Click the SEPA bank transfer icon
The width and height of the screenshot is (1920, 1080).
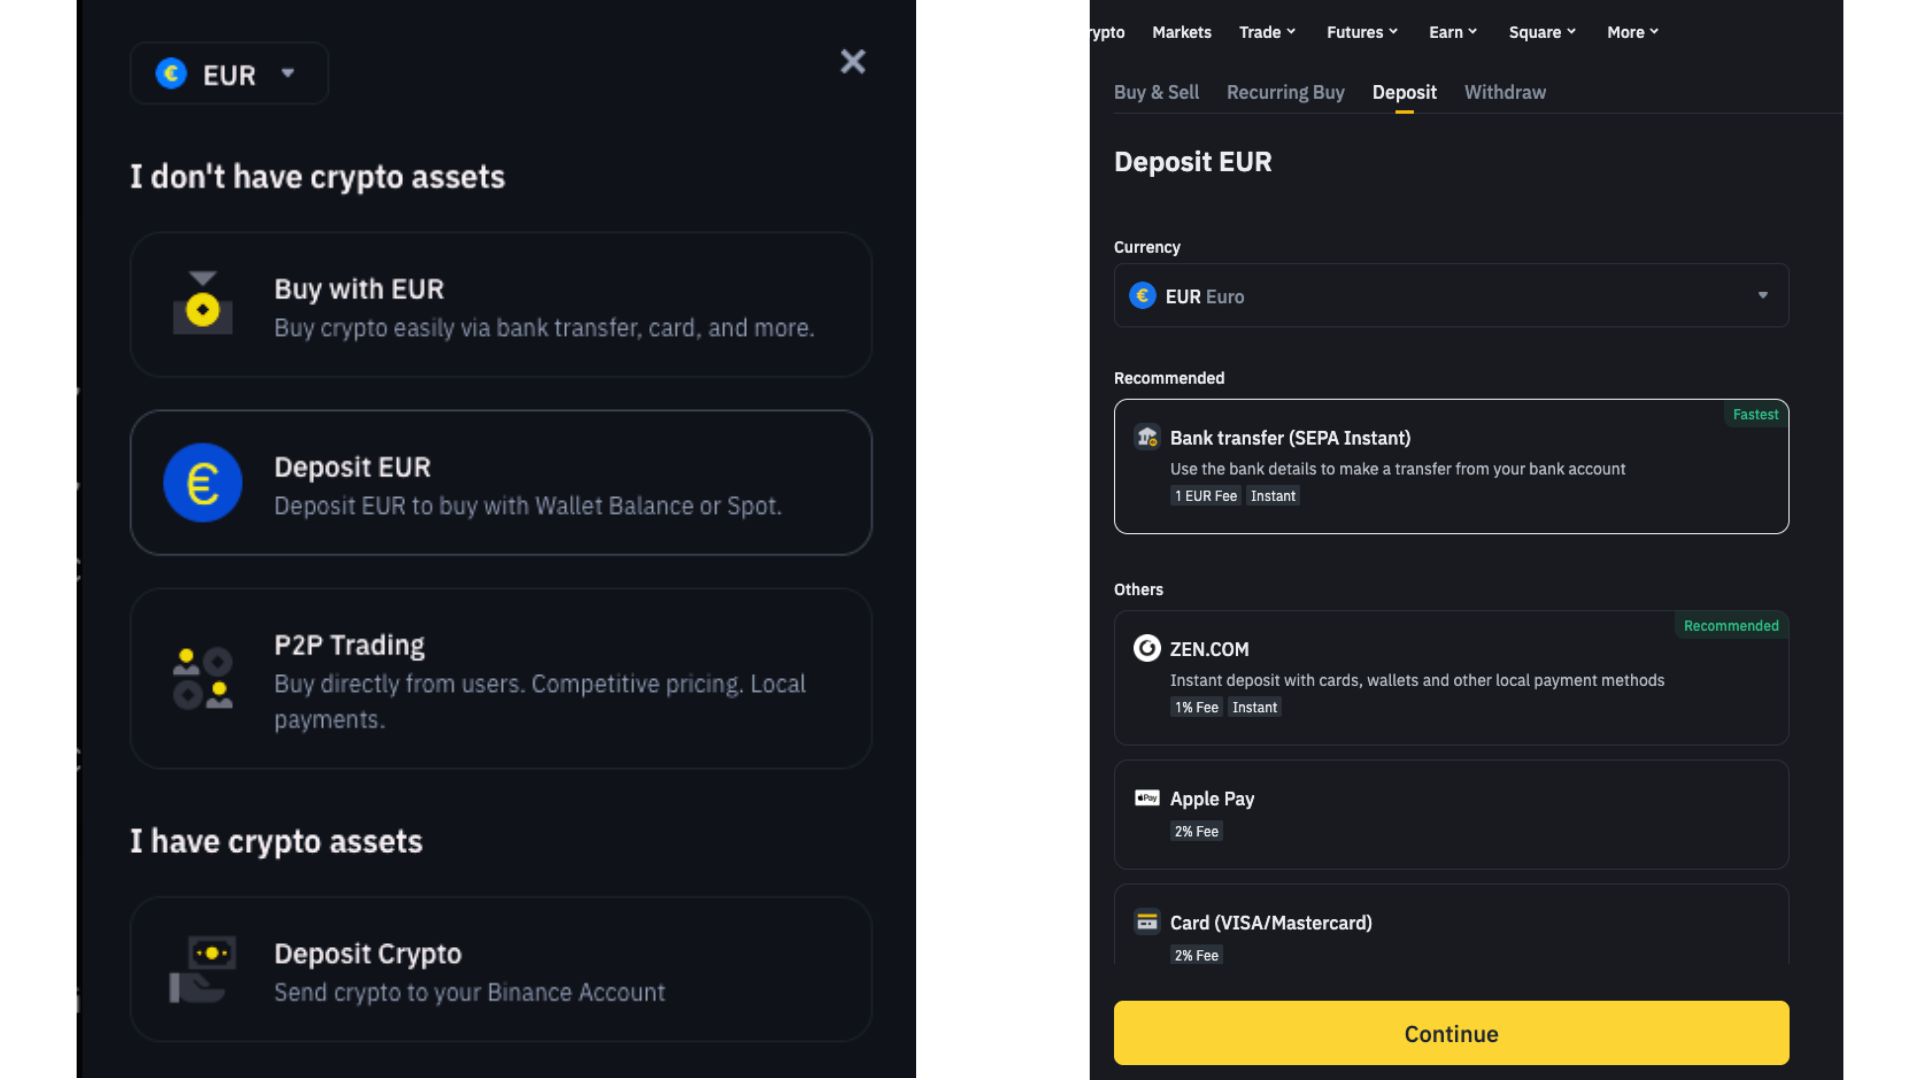1146,437
